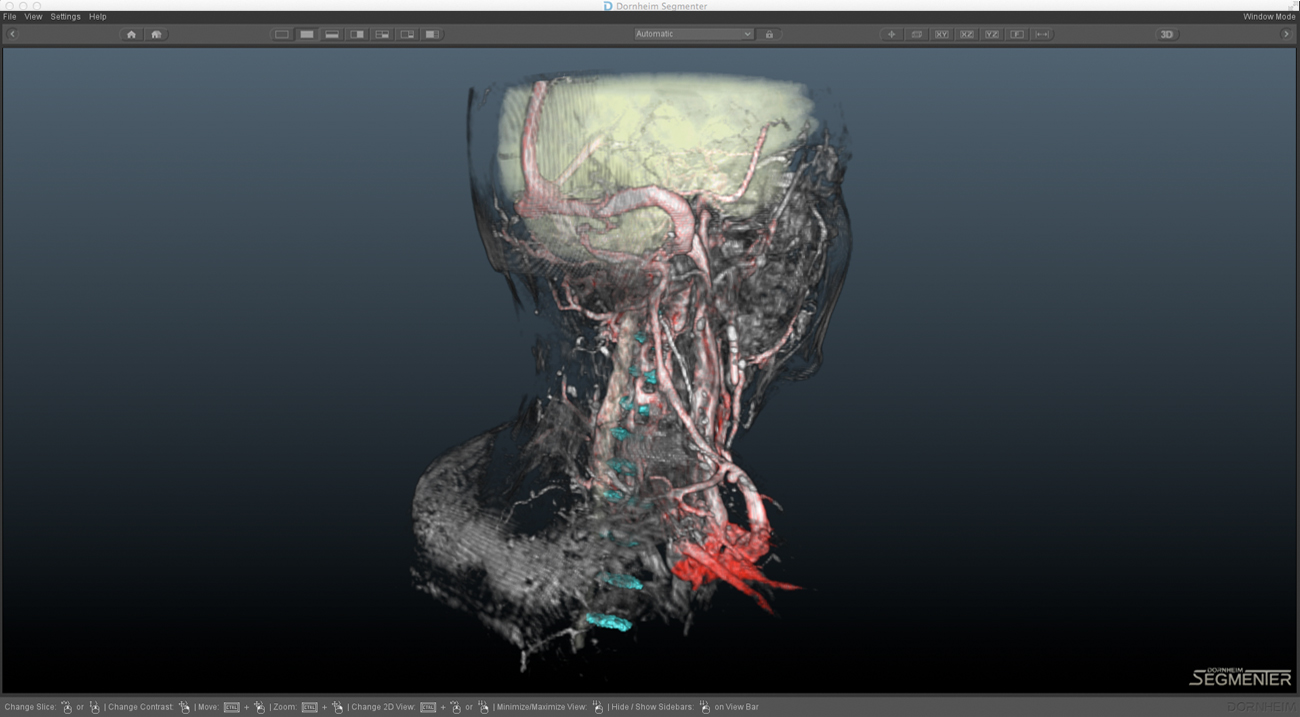
Task: Open the File menu
Action: pos(10,17)
